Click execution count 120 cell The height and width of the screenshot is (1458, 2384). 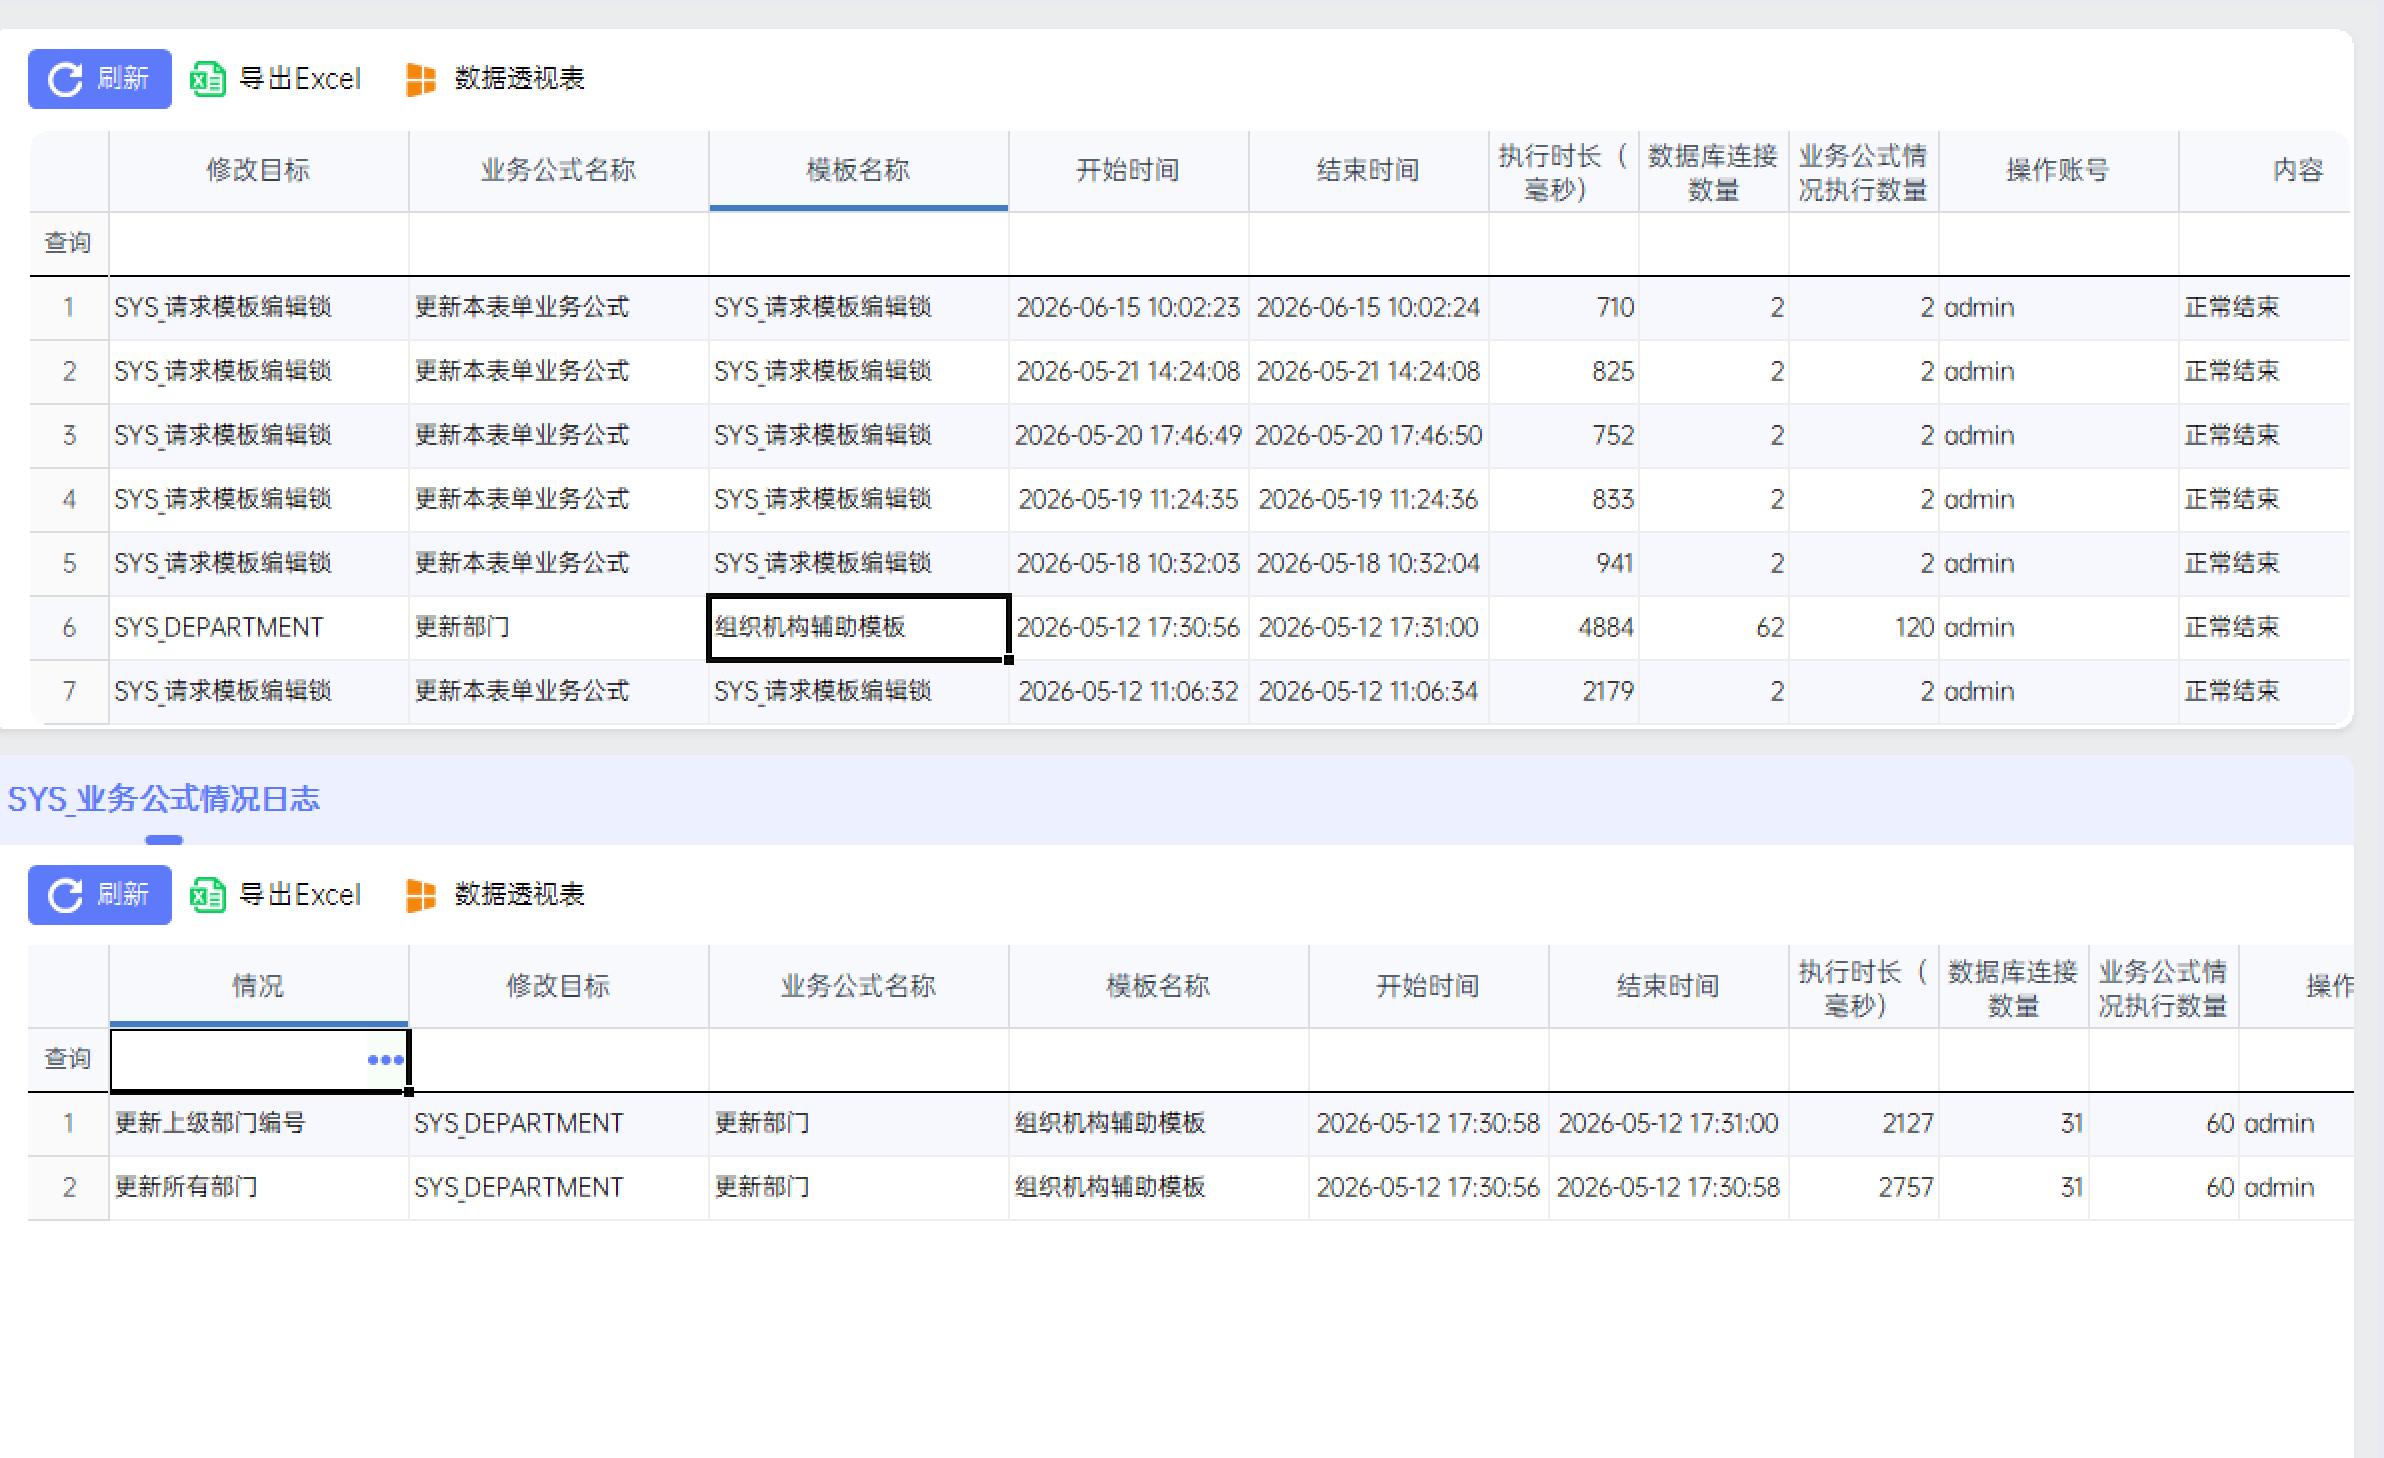click(1864, 628)
